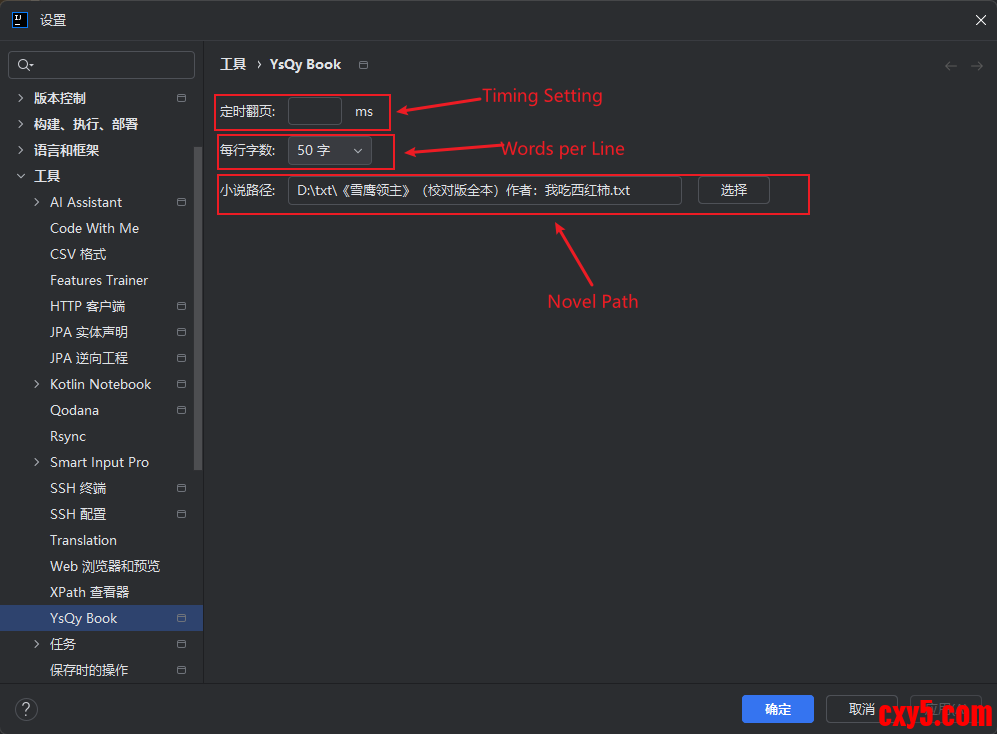Expand the Smart Input Pro node

(37, 462)
